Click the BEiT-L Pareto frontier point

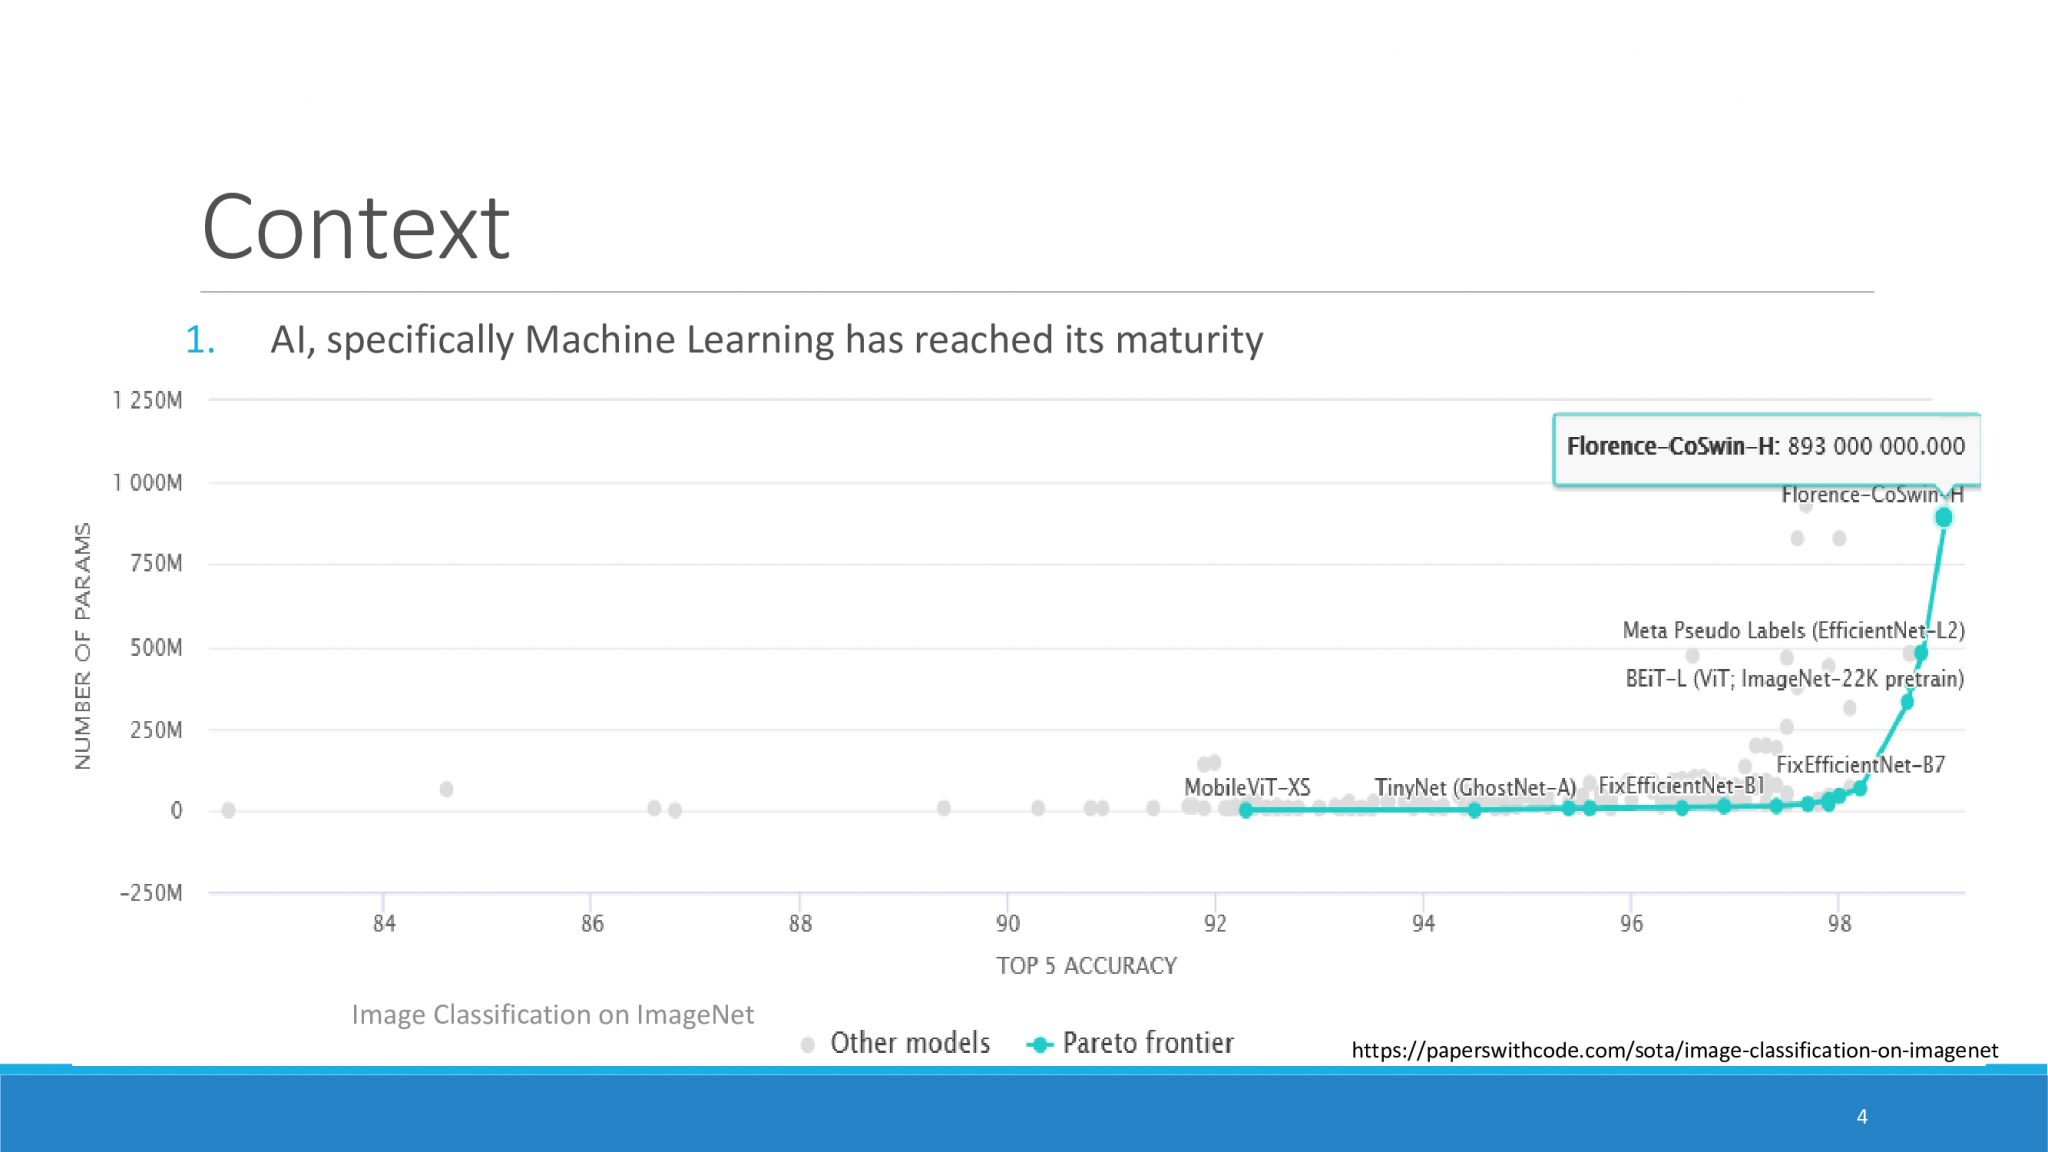point(1907,702)
